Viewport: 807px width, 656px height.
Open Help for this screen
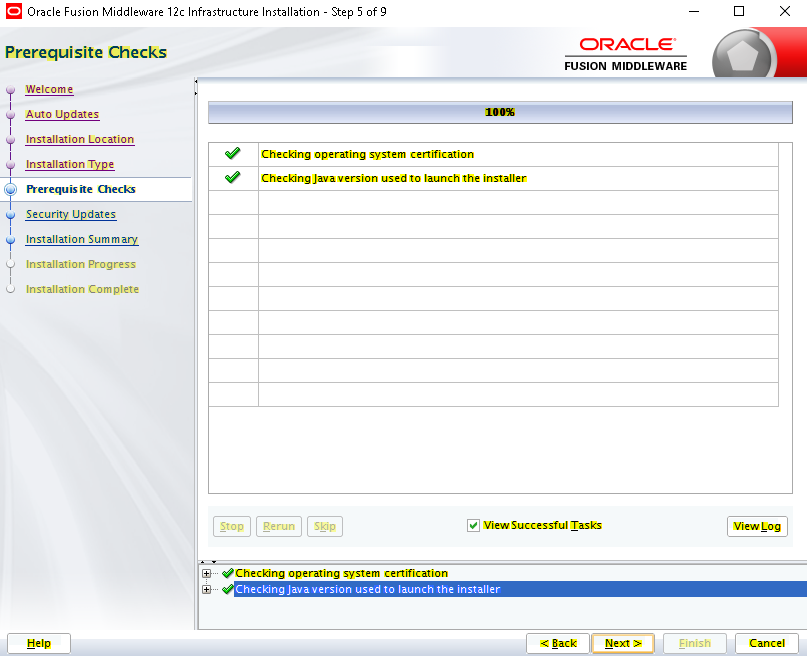pyautogui.click(x=39, y=643)
